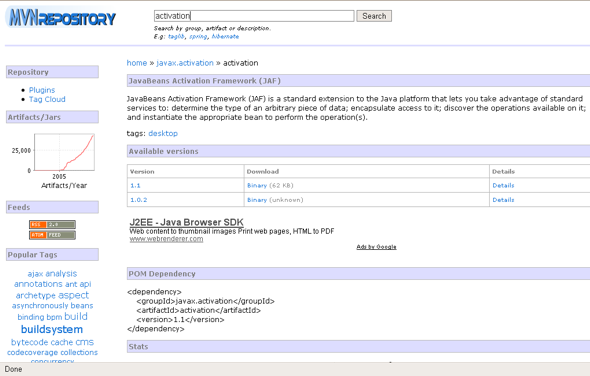590x376 pixels.
Task: Click the ATOM FEED badge
Action: [52, 235]
